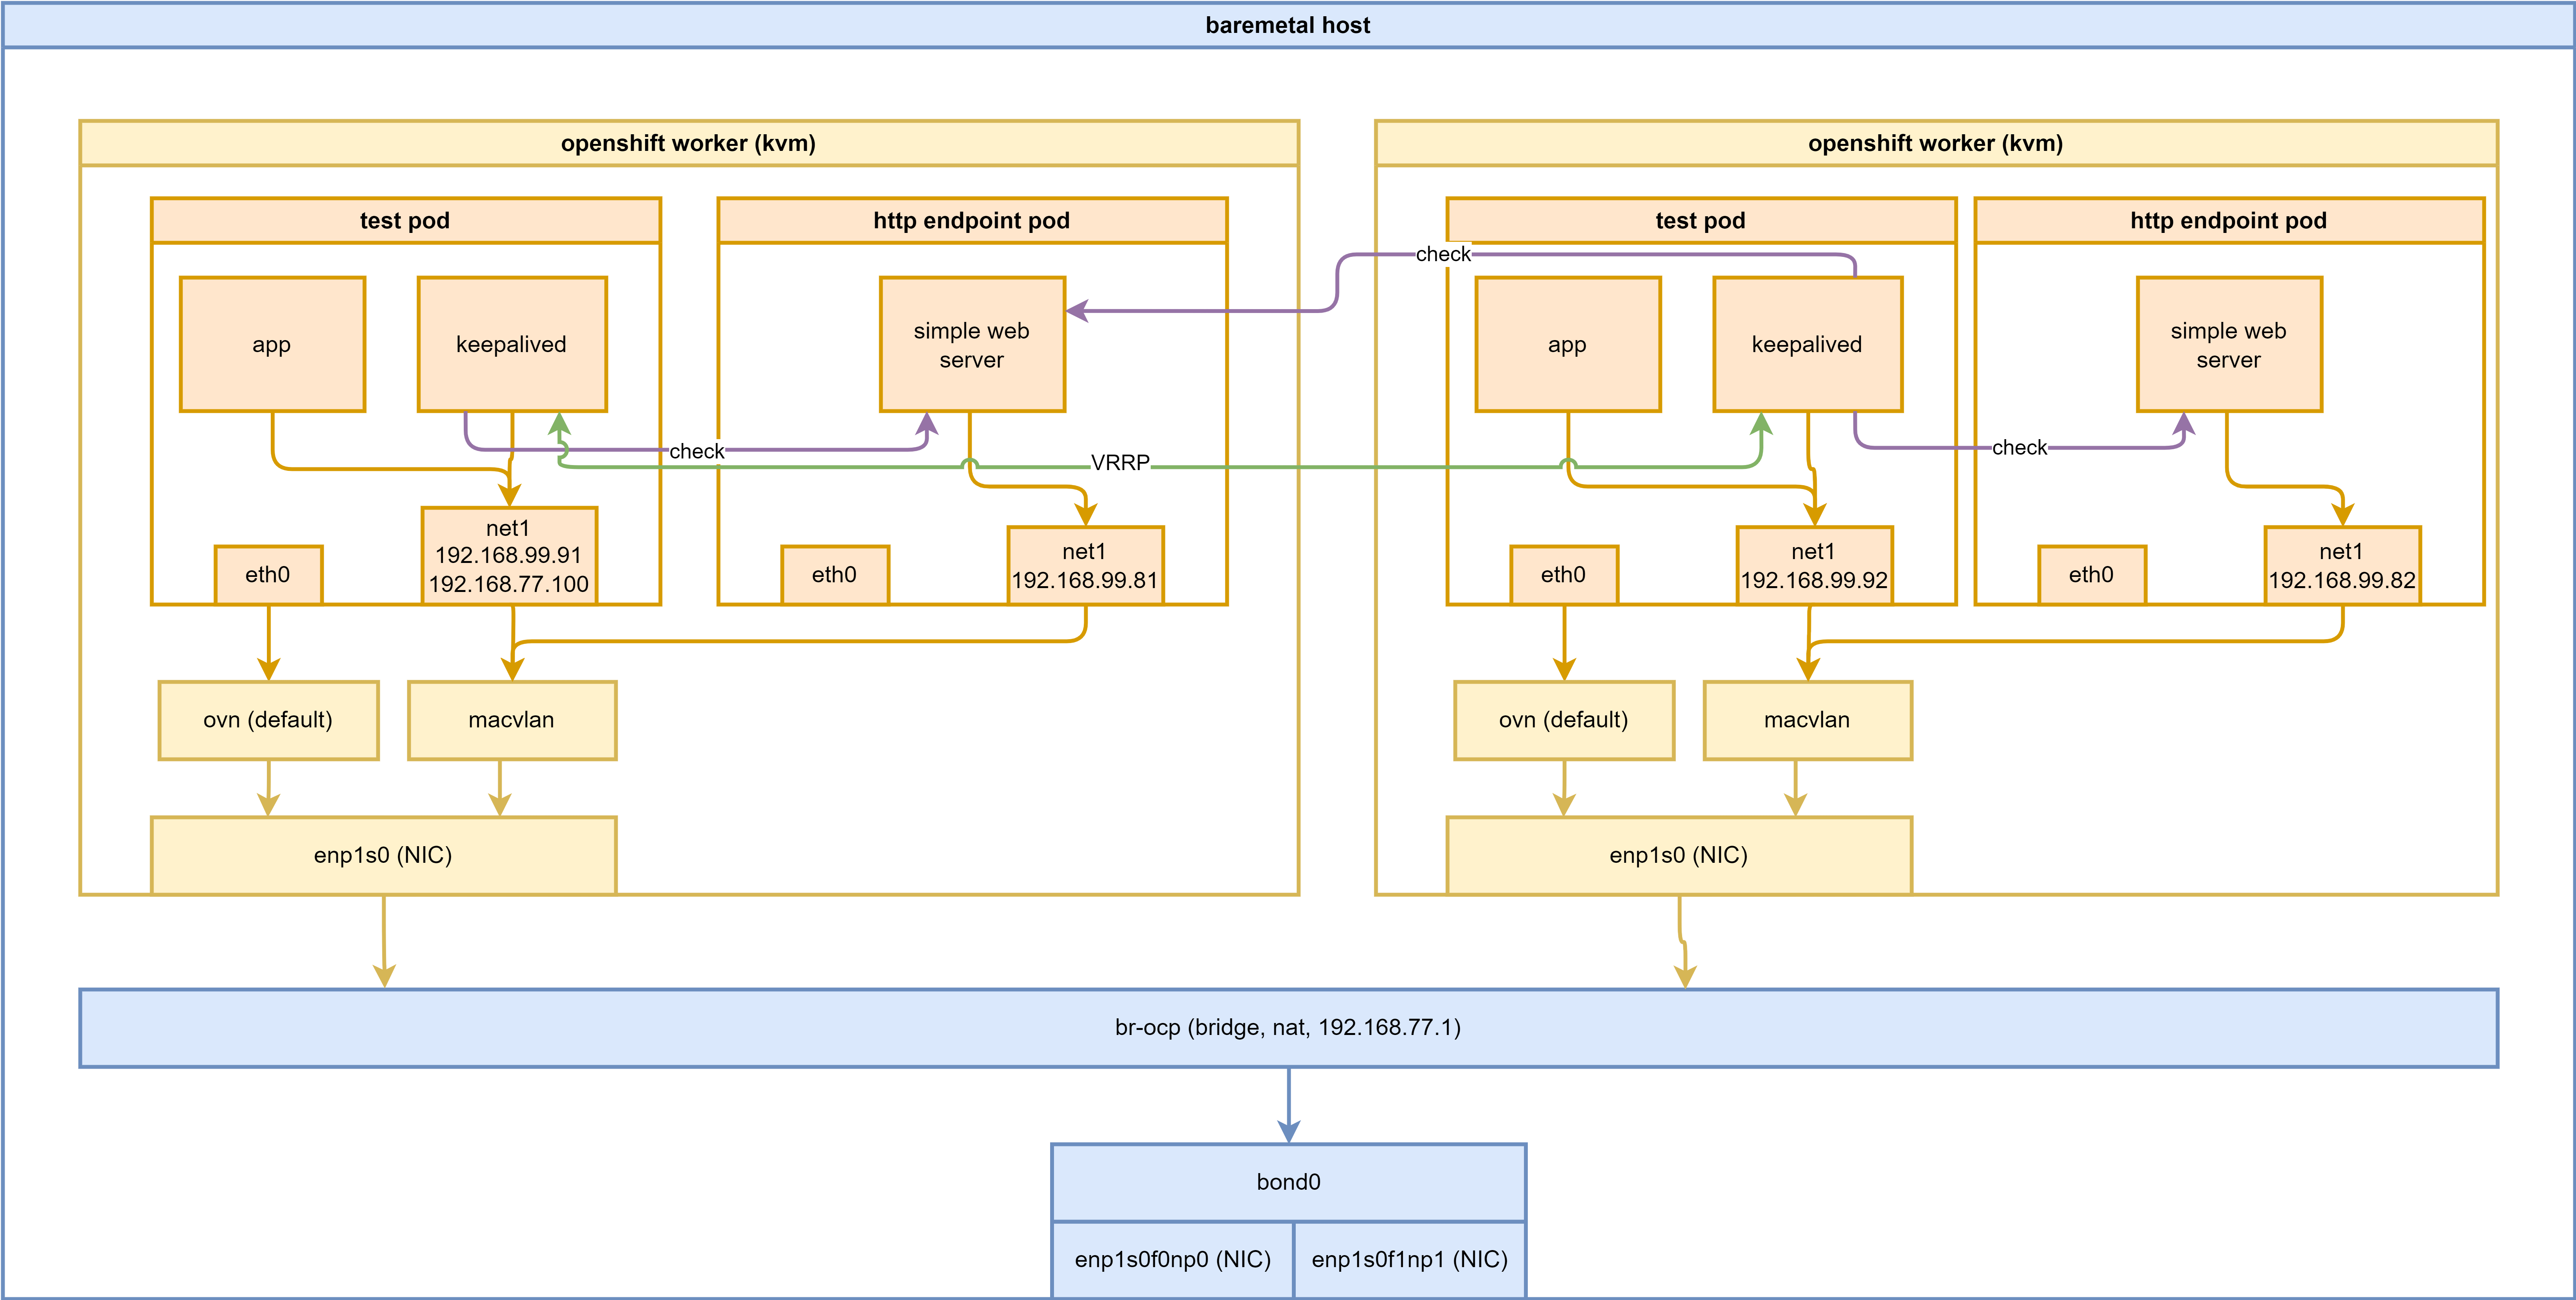The width and height of the screenshot is (2576, 1300).
Task: Select the bond0 box
Action: pyautogui.click(x=1288, y=1182)
